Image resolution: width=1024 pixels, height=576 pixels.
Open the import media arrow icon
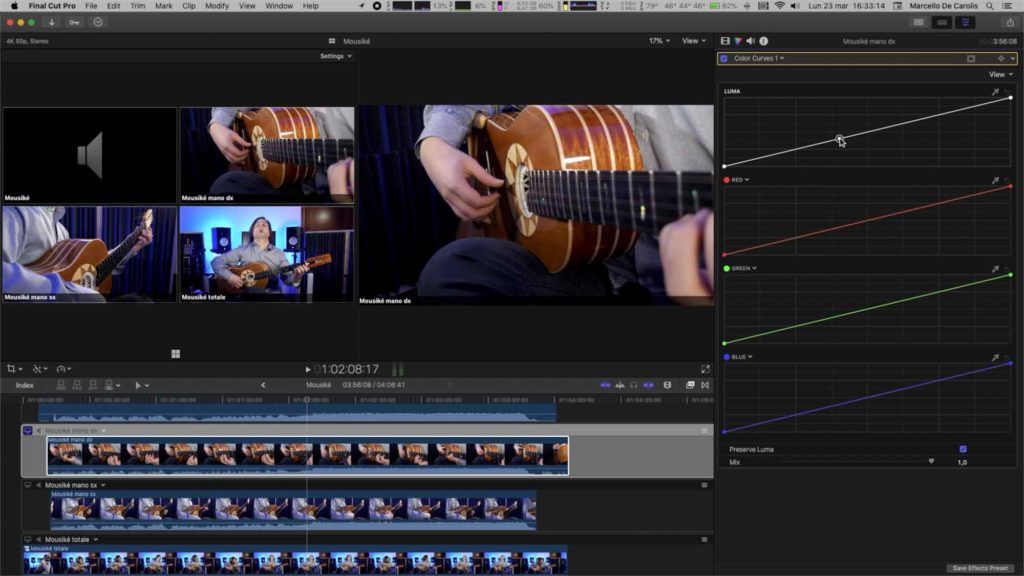click(x=52, y=22)
